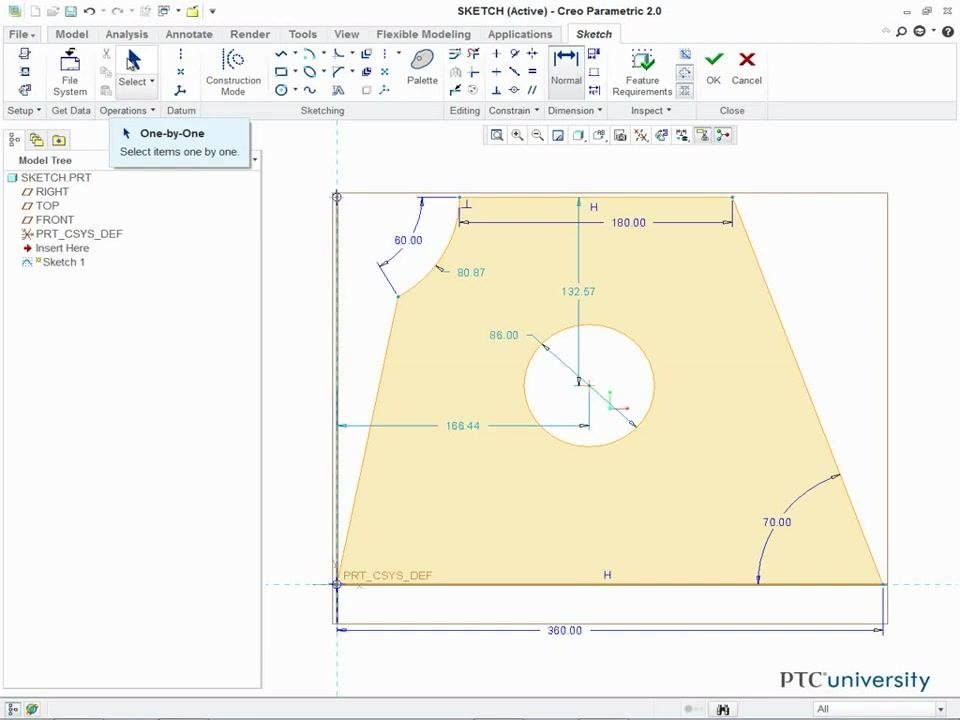
Task: Activate Construction Mode
Action: coord(233,72)
